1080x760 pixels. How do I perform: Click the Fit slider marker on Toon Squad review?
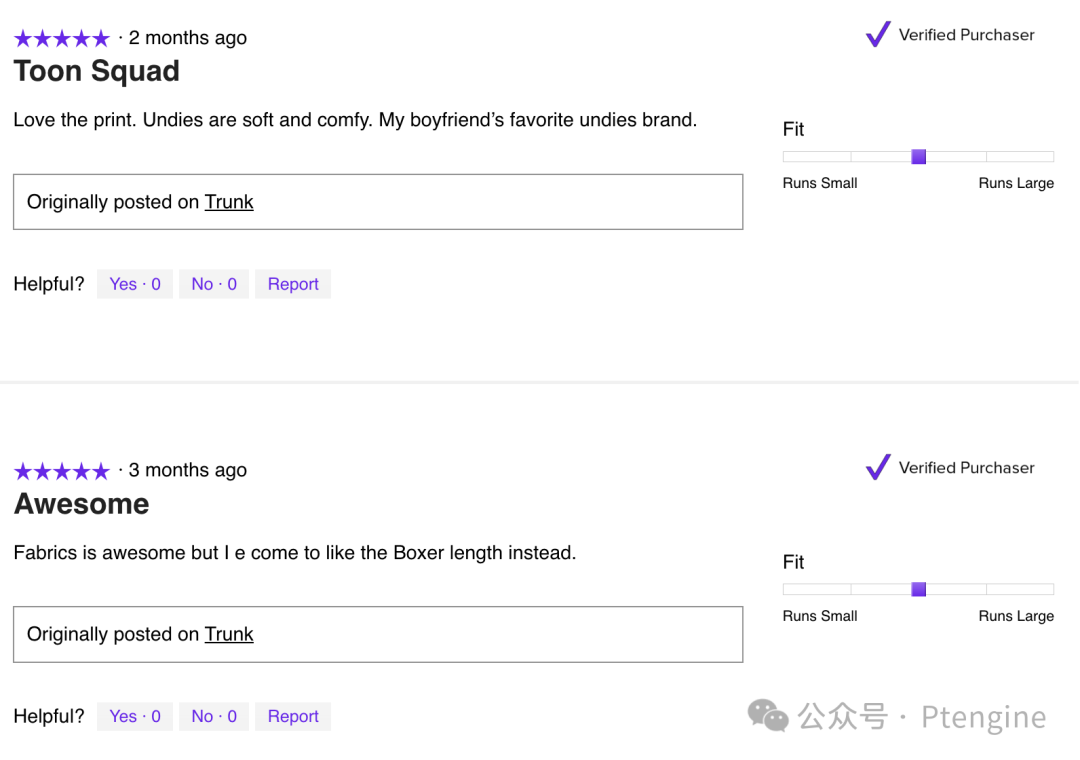(x=919, y=157)
